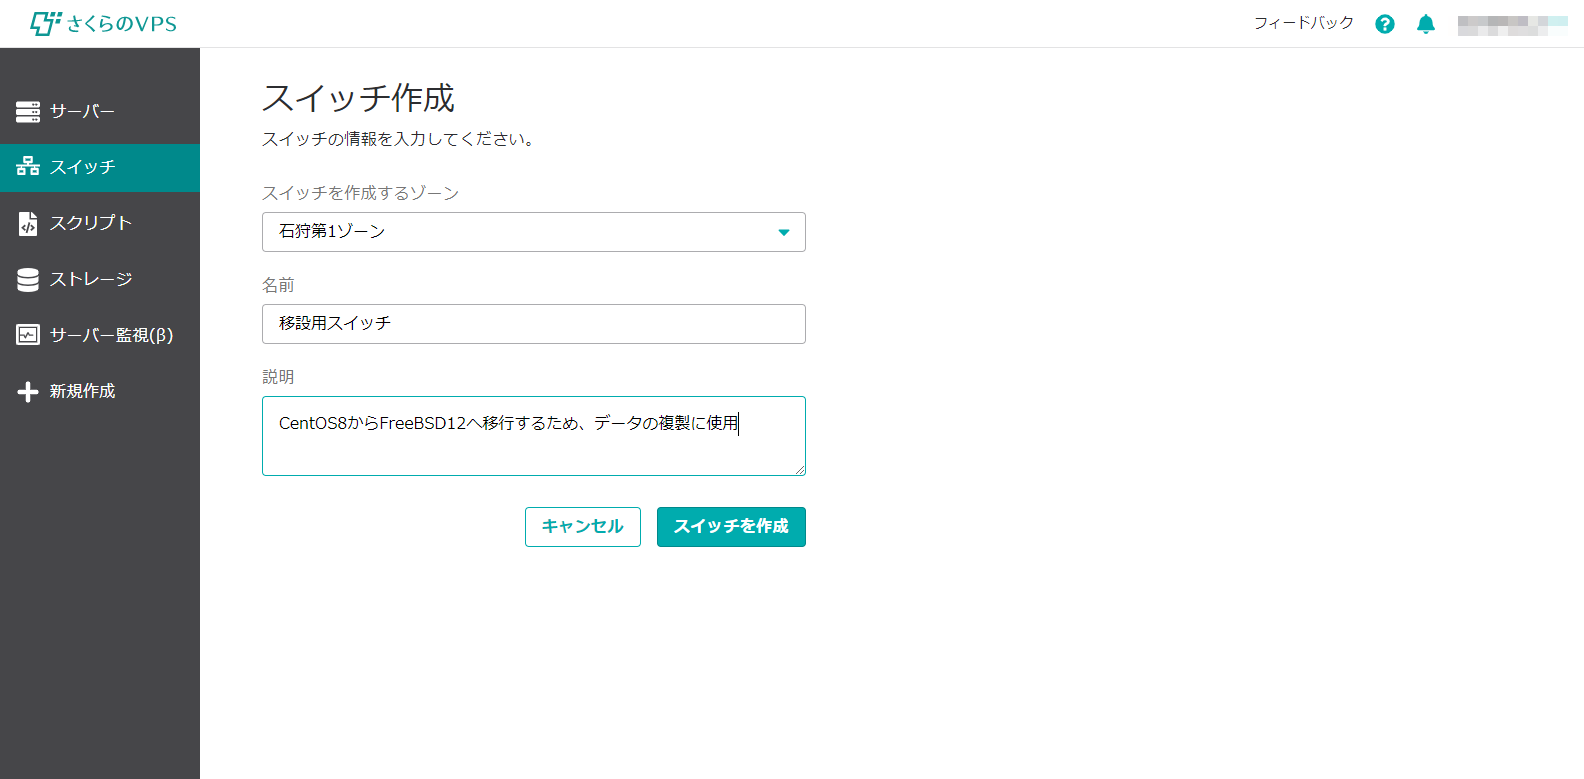Open the サーバー list via its rack icon

coord(28,111)
